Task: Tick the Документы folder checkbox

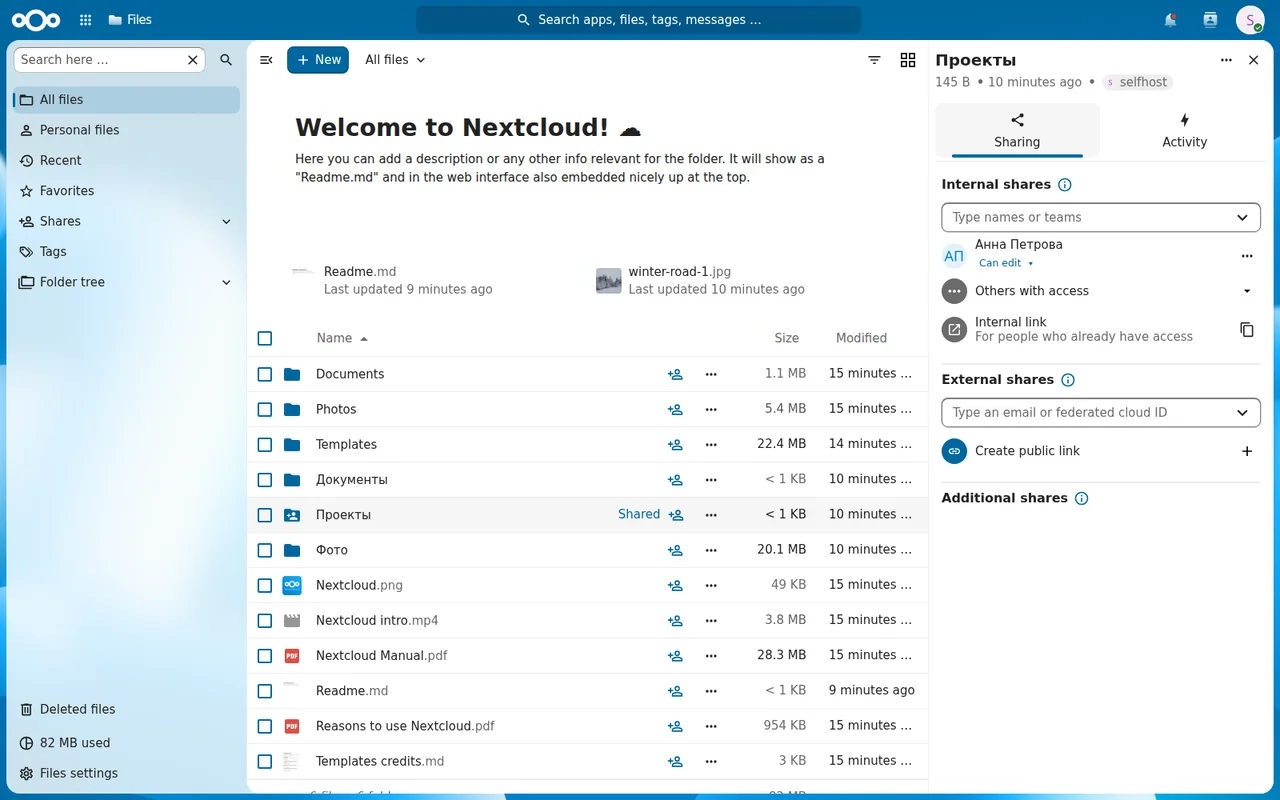Action: 265,480
